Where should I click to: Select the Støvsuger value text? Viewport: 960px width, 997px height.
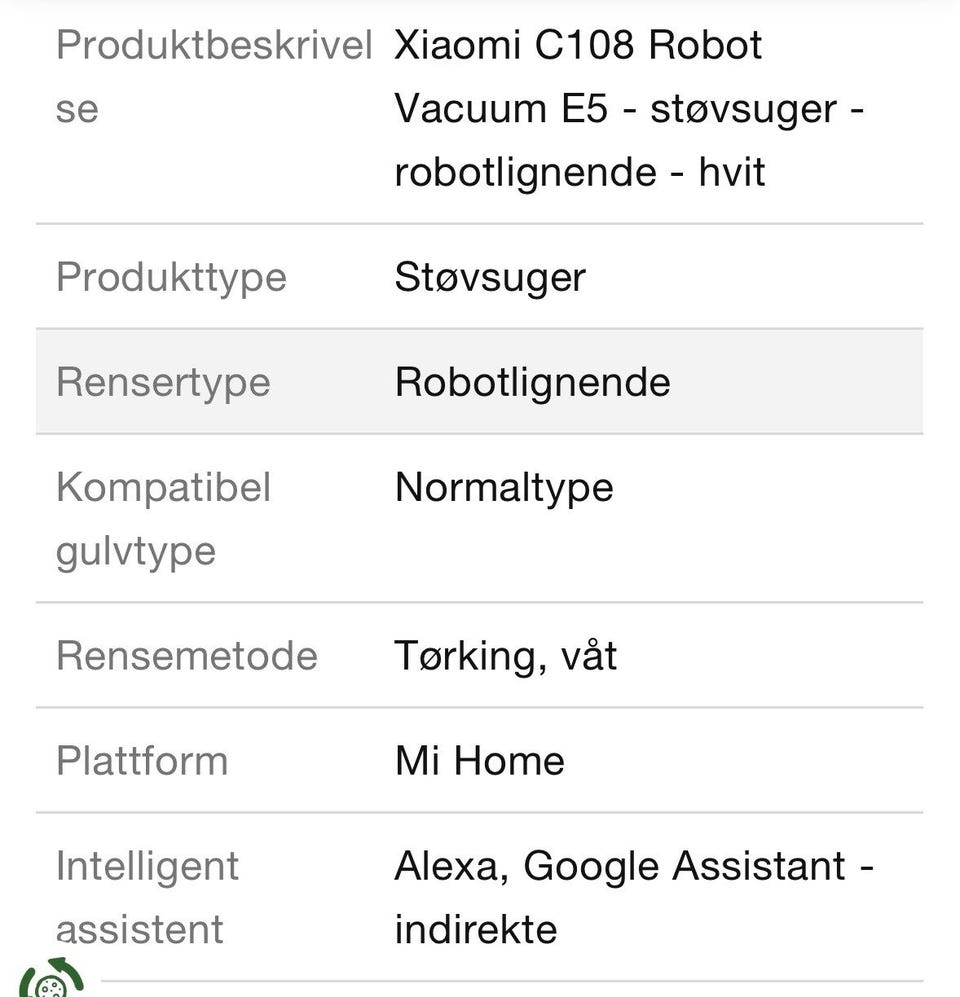point(490,277)
